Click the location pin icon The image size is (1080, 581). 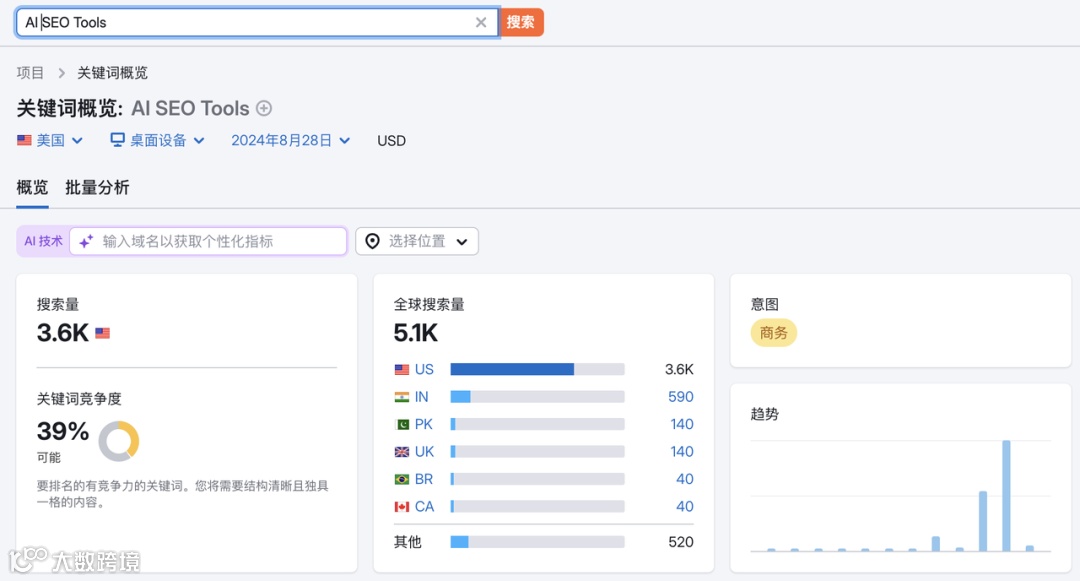pos(373,242)
